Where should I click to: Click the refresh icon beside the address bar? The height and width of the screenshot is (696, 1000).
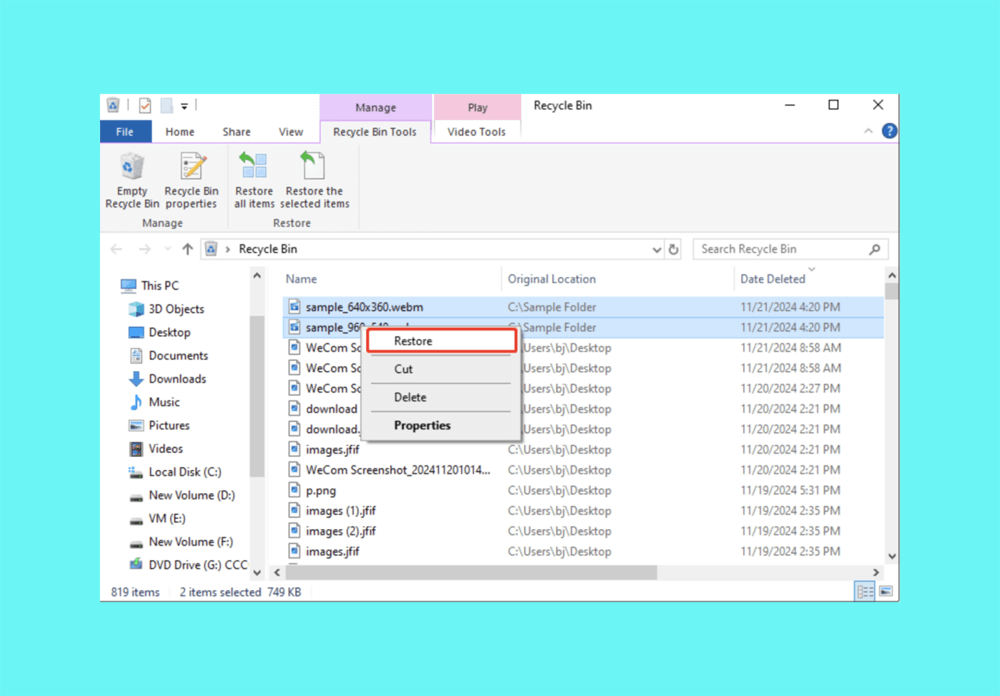tap(673, 248)
